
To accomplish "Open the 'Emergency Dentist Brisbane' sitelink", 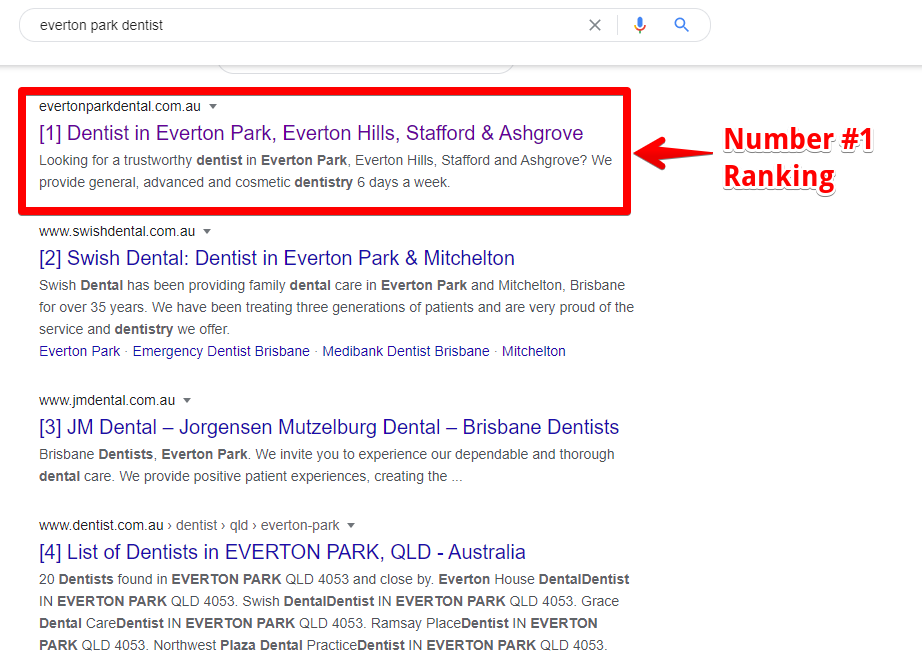I will pyautogui.click(x=221, y=351).
